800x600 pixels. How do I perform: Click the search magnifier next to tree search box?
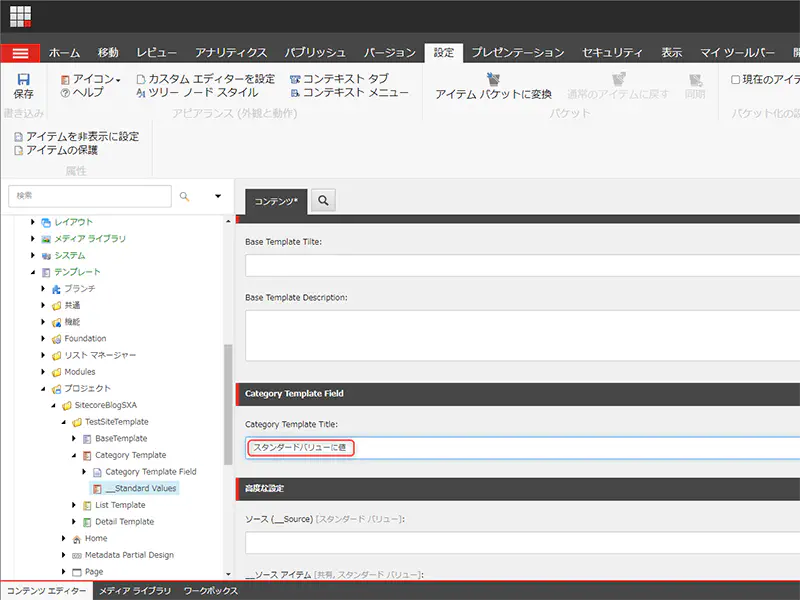(x=184, y=196)
